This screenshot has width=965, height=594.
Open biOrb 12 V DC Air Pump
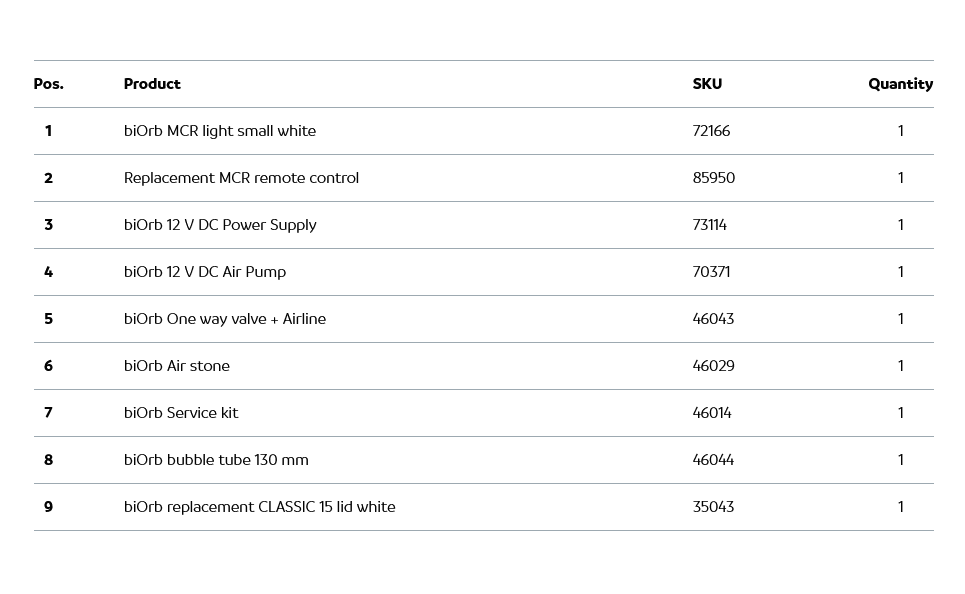205,272
